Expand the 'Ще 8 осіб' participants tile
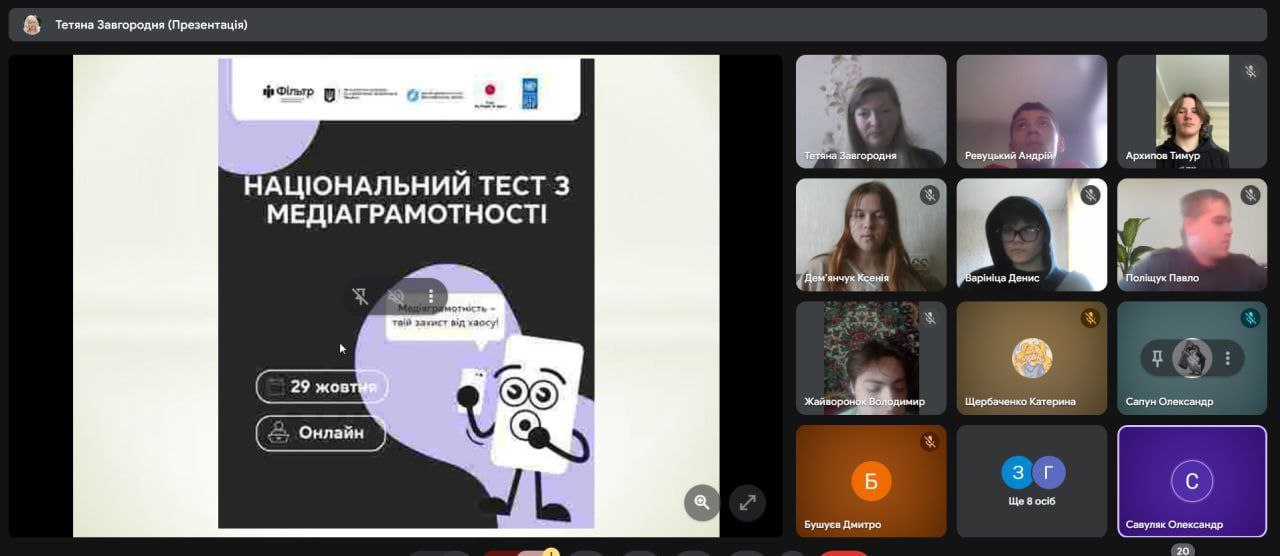This screenshot has height=556, width=1280. point(1031,482)
